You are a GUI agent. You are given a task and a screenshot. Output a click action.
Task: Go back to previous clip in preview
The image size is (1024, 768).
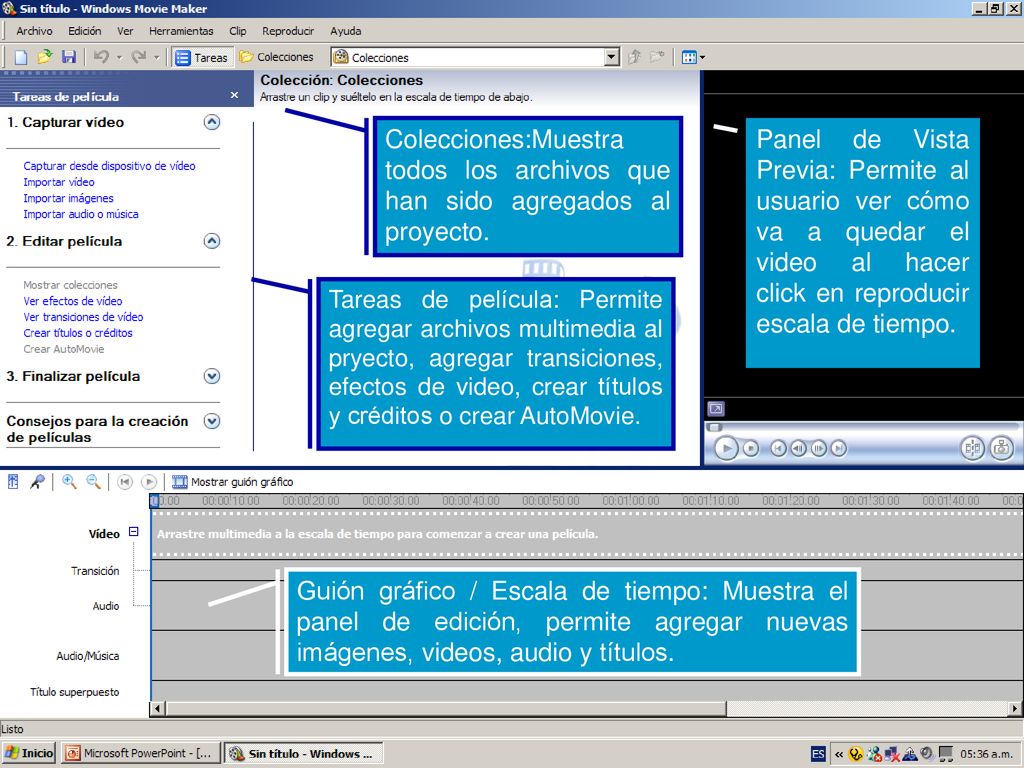click(x=778, y=449)
